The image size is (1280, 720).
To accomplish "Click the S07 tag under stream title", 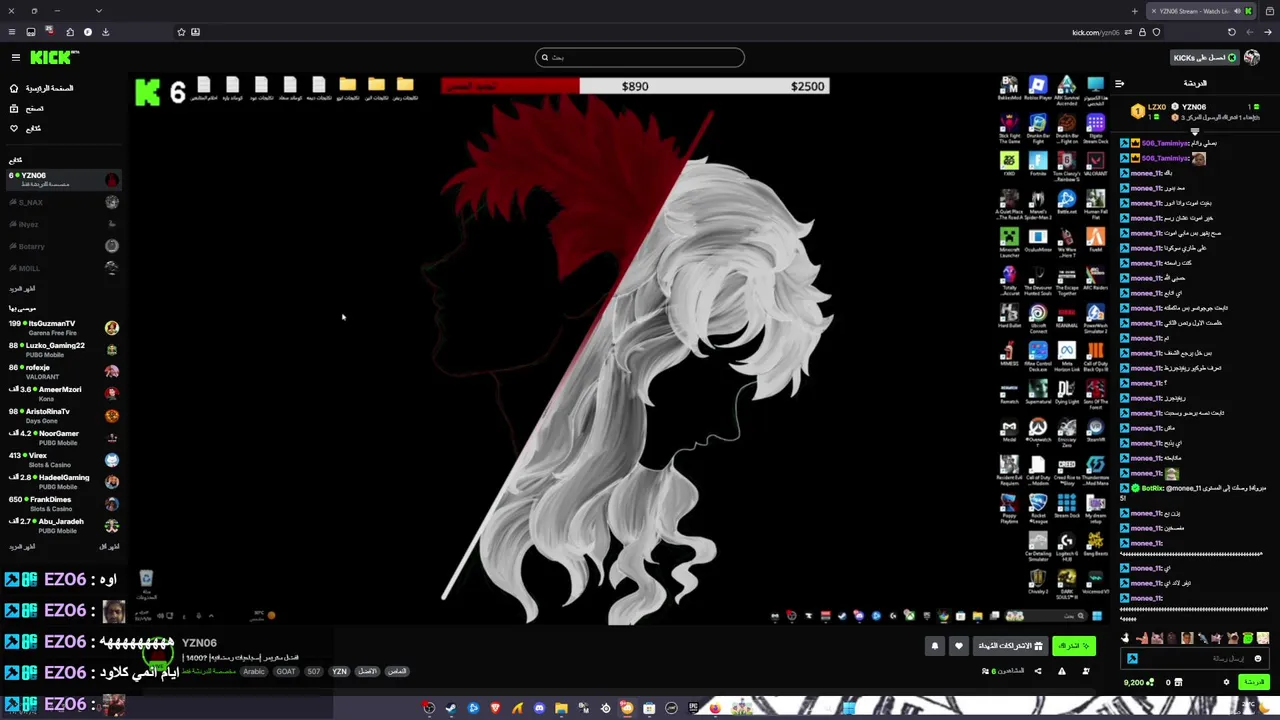I will (314, 672).
